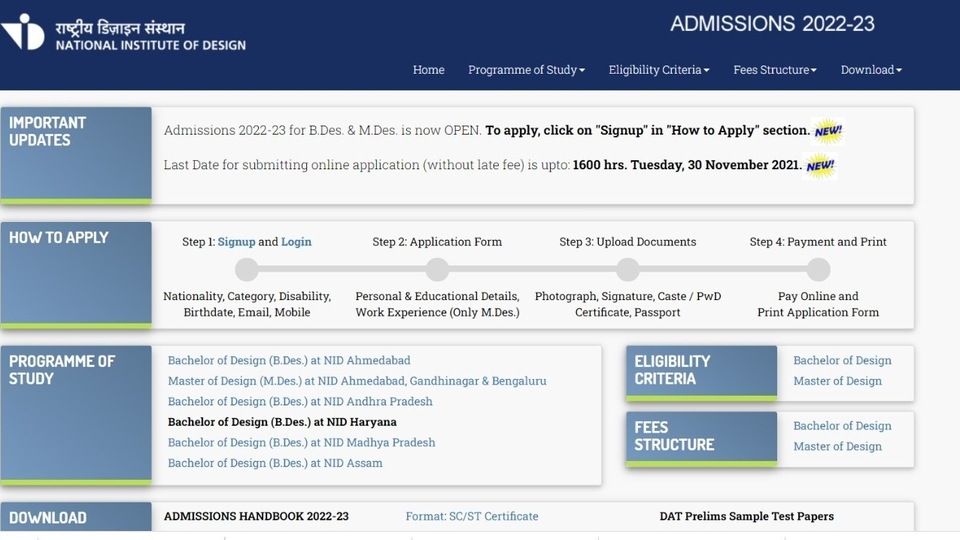Expand the Programme of Study dropdown
The image size is (960, 540).
(527, 70)
